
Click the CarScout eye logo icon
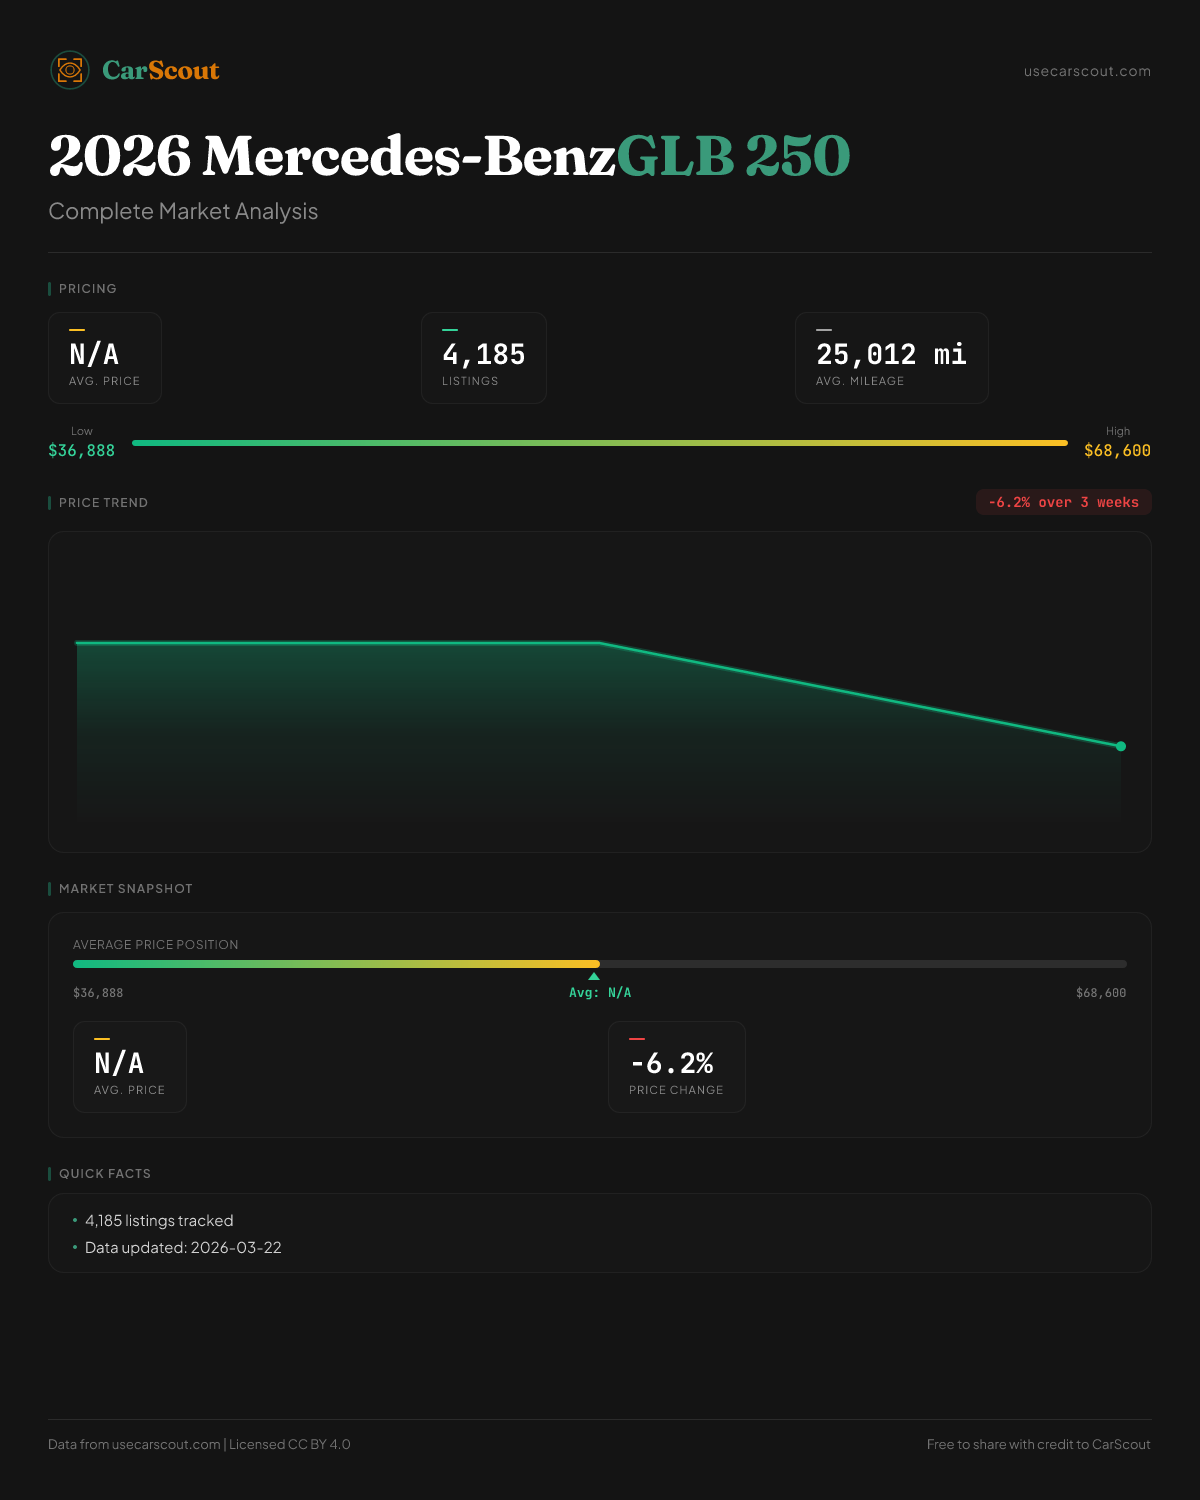(x=70, y=70)
